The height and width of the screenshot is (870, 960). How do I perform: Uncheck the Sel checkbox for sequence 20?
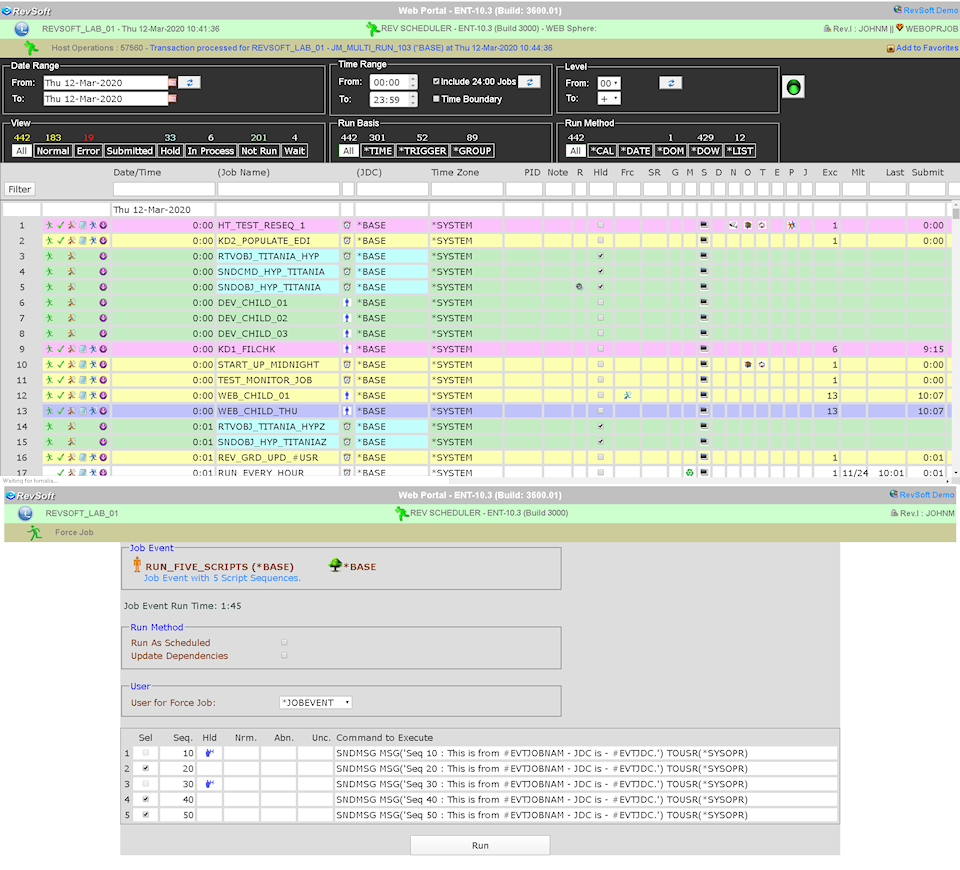147,768
